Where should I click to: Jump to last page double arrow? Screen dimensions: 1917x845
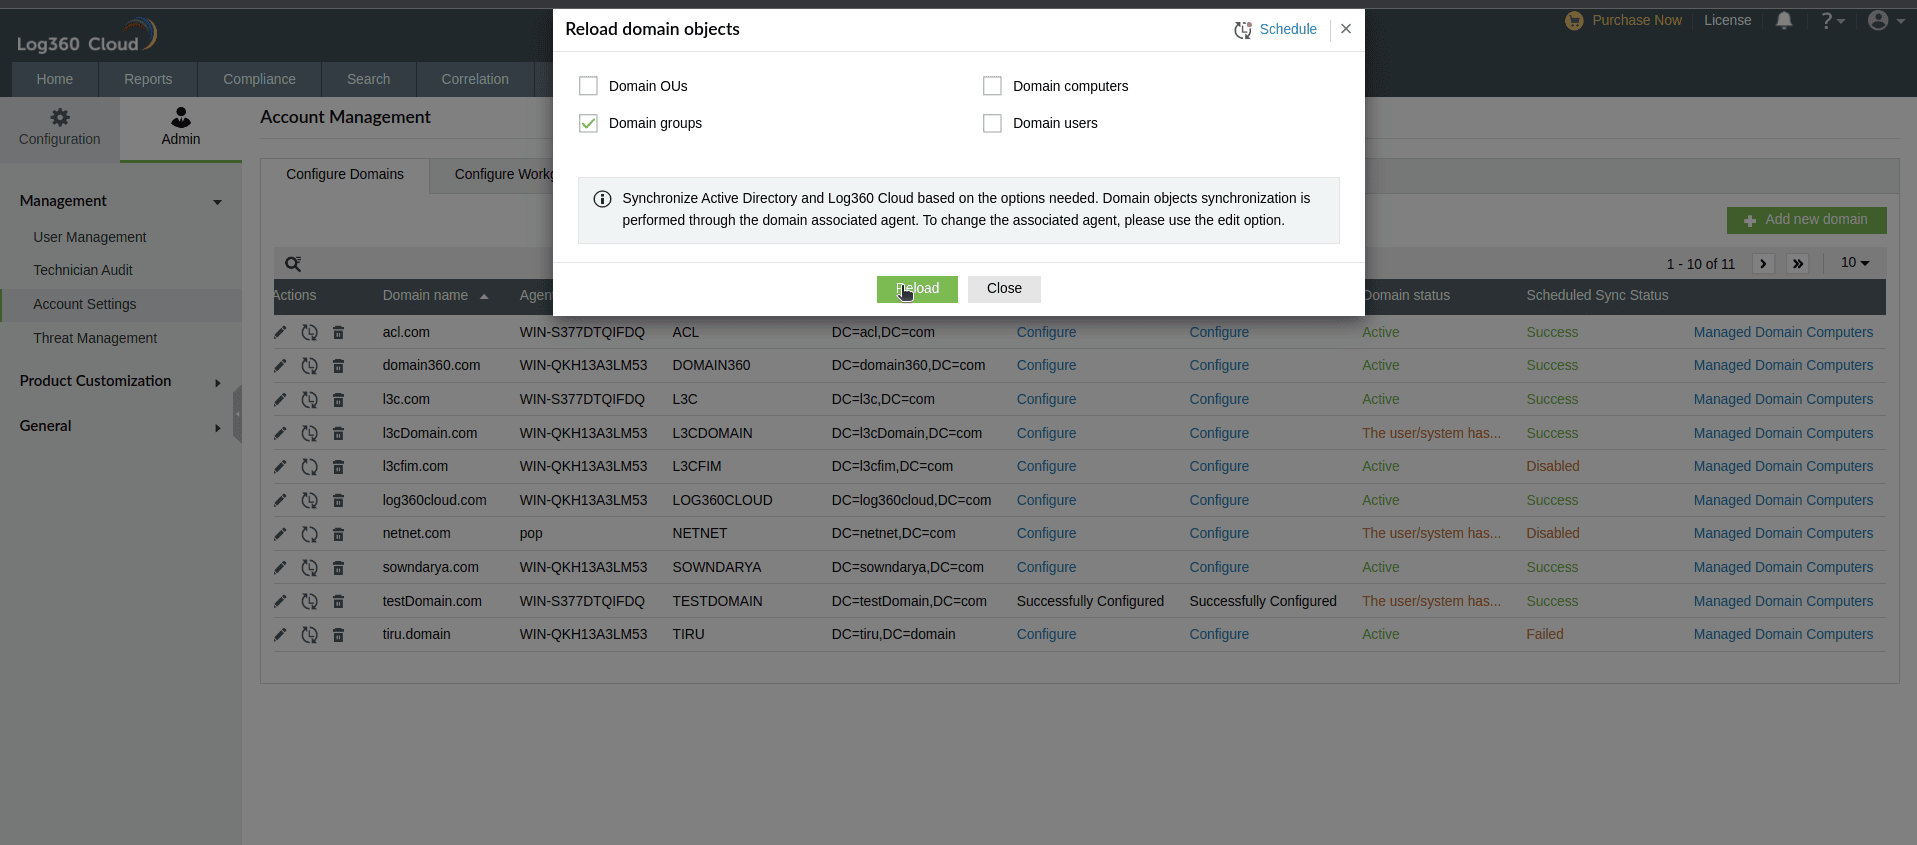(1798, 264)
